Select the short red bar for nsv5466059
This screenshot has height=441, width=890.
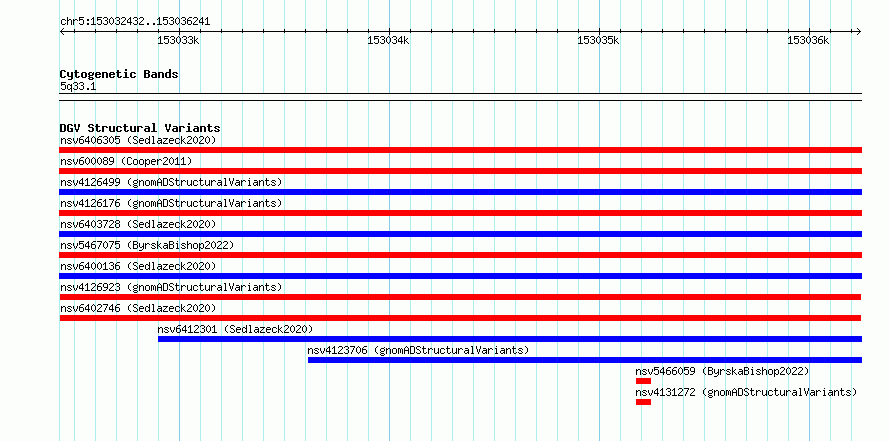point(643,381)
